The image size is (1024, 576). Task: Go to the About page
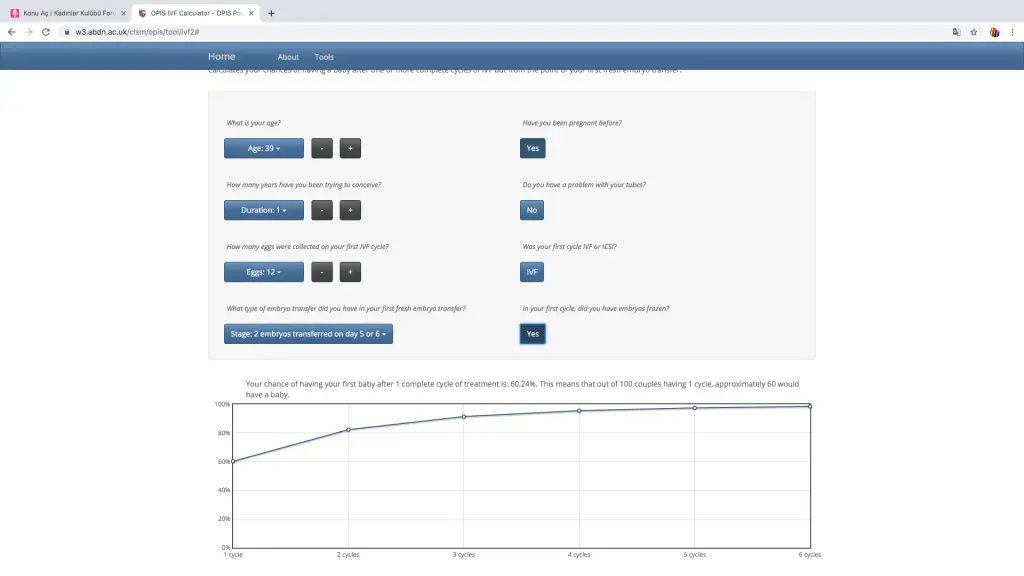click(288, 57)
